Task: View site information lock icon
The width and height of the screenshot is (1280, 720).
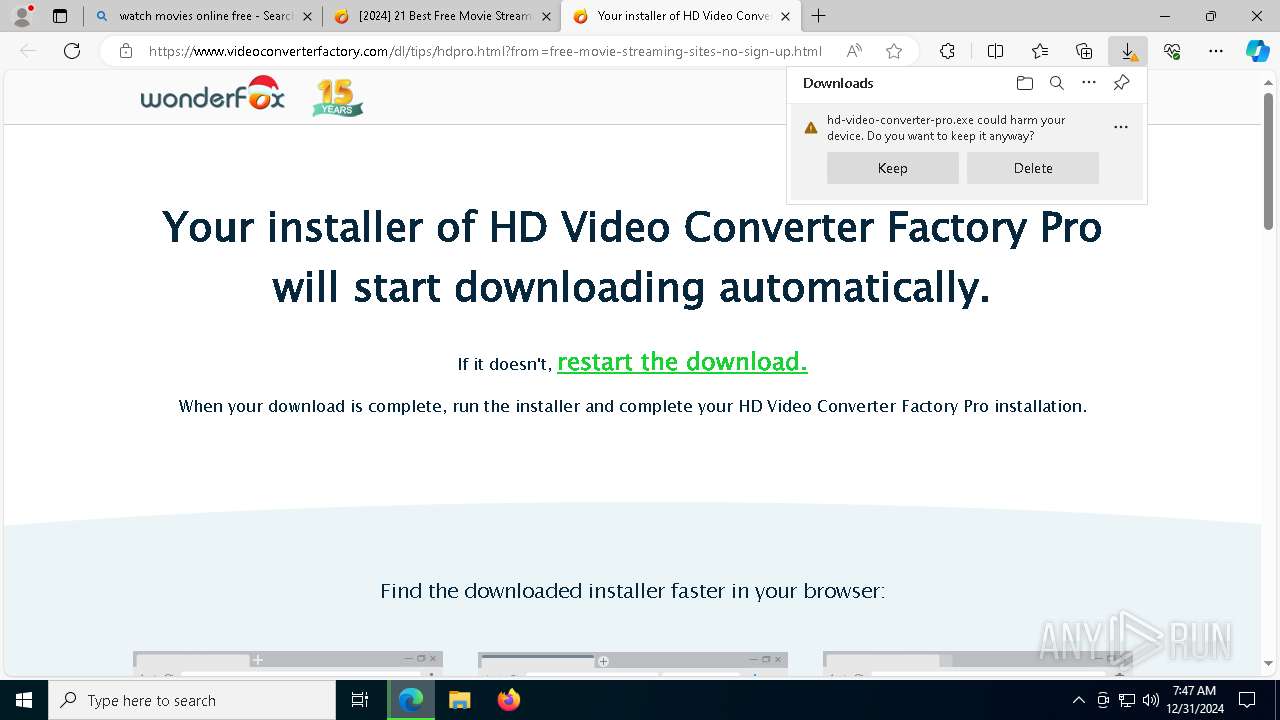Action: [126, 51]
